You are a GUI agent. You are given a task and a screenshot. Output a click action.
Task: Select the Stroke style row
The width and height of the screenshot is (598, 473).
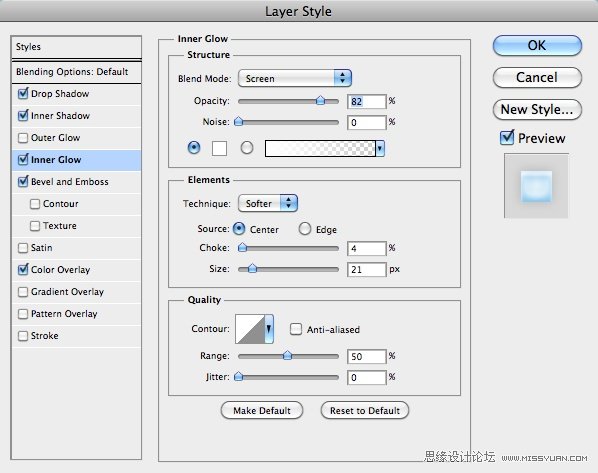pos(77,336)
